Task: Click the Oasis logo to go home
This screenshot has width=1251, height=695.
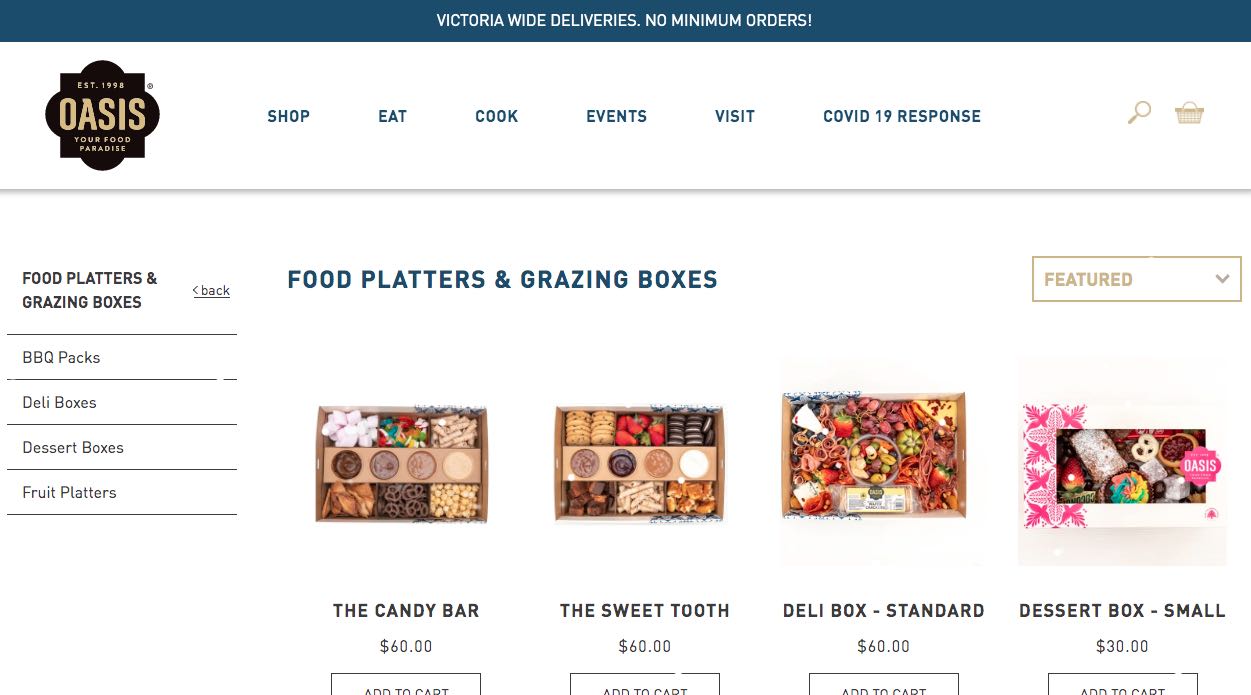Action: pos(102,115)
